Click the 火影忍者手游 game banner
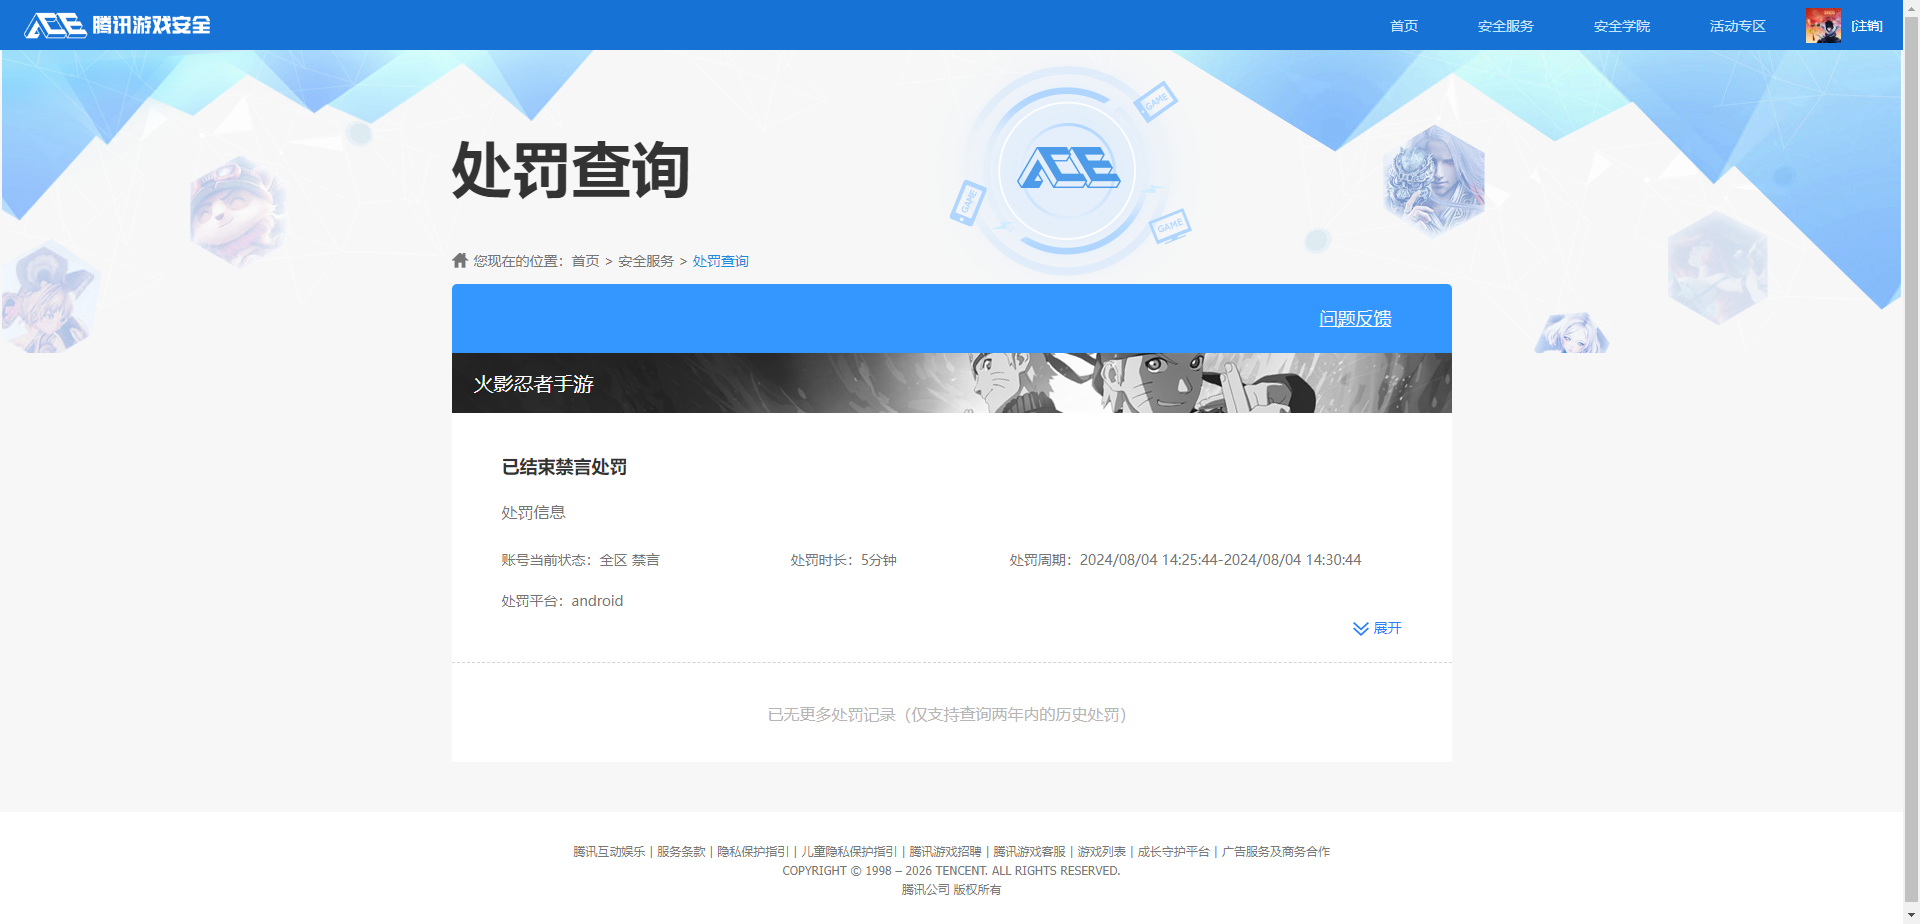 950,383
